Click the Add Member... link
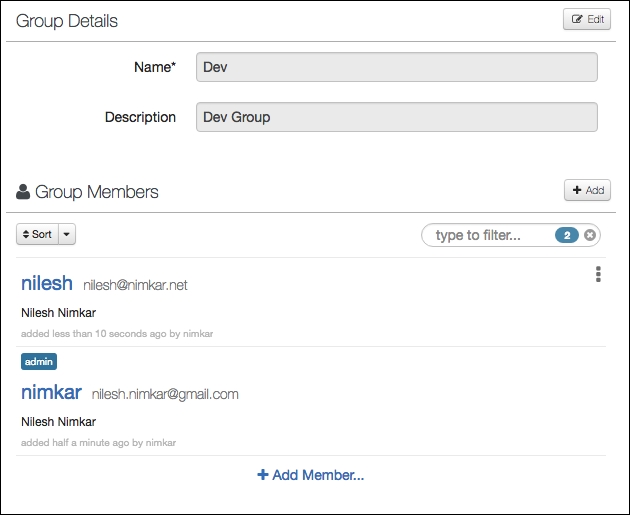The width and height of the screenshot is (630, 515). coord(311,475)
